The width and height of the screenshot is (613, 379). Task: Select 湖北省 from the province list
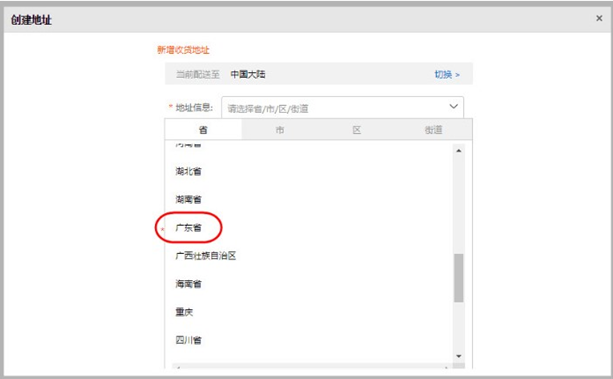click(188, 171)
